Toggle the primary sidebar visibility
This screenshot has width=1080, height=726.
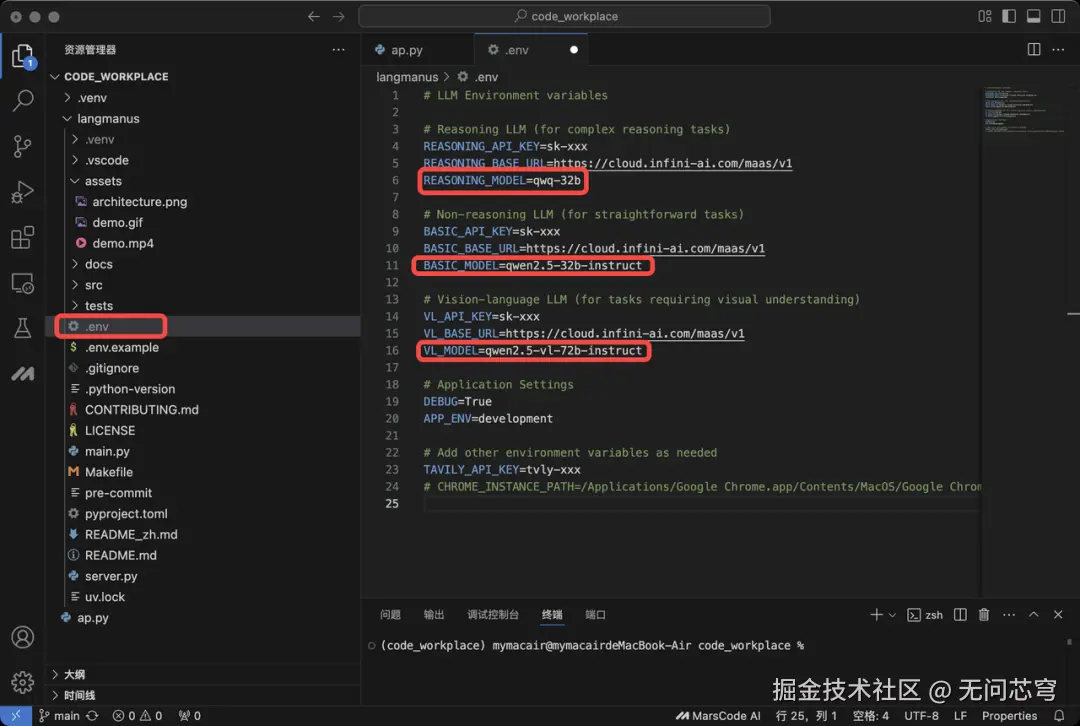[x=1009, y=16]
